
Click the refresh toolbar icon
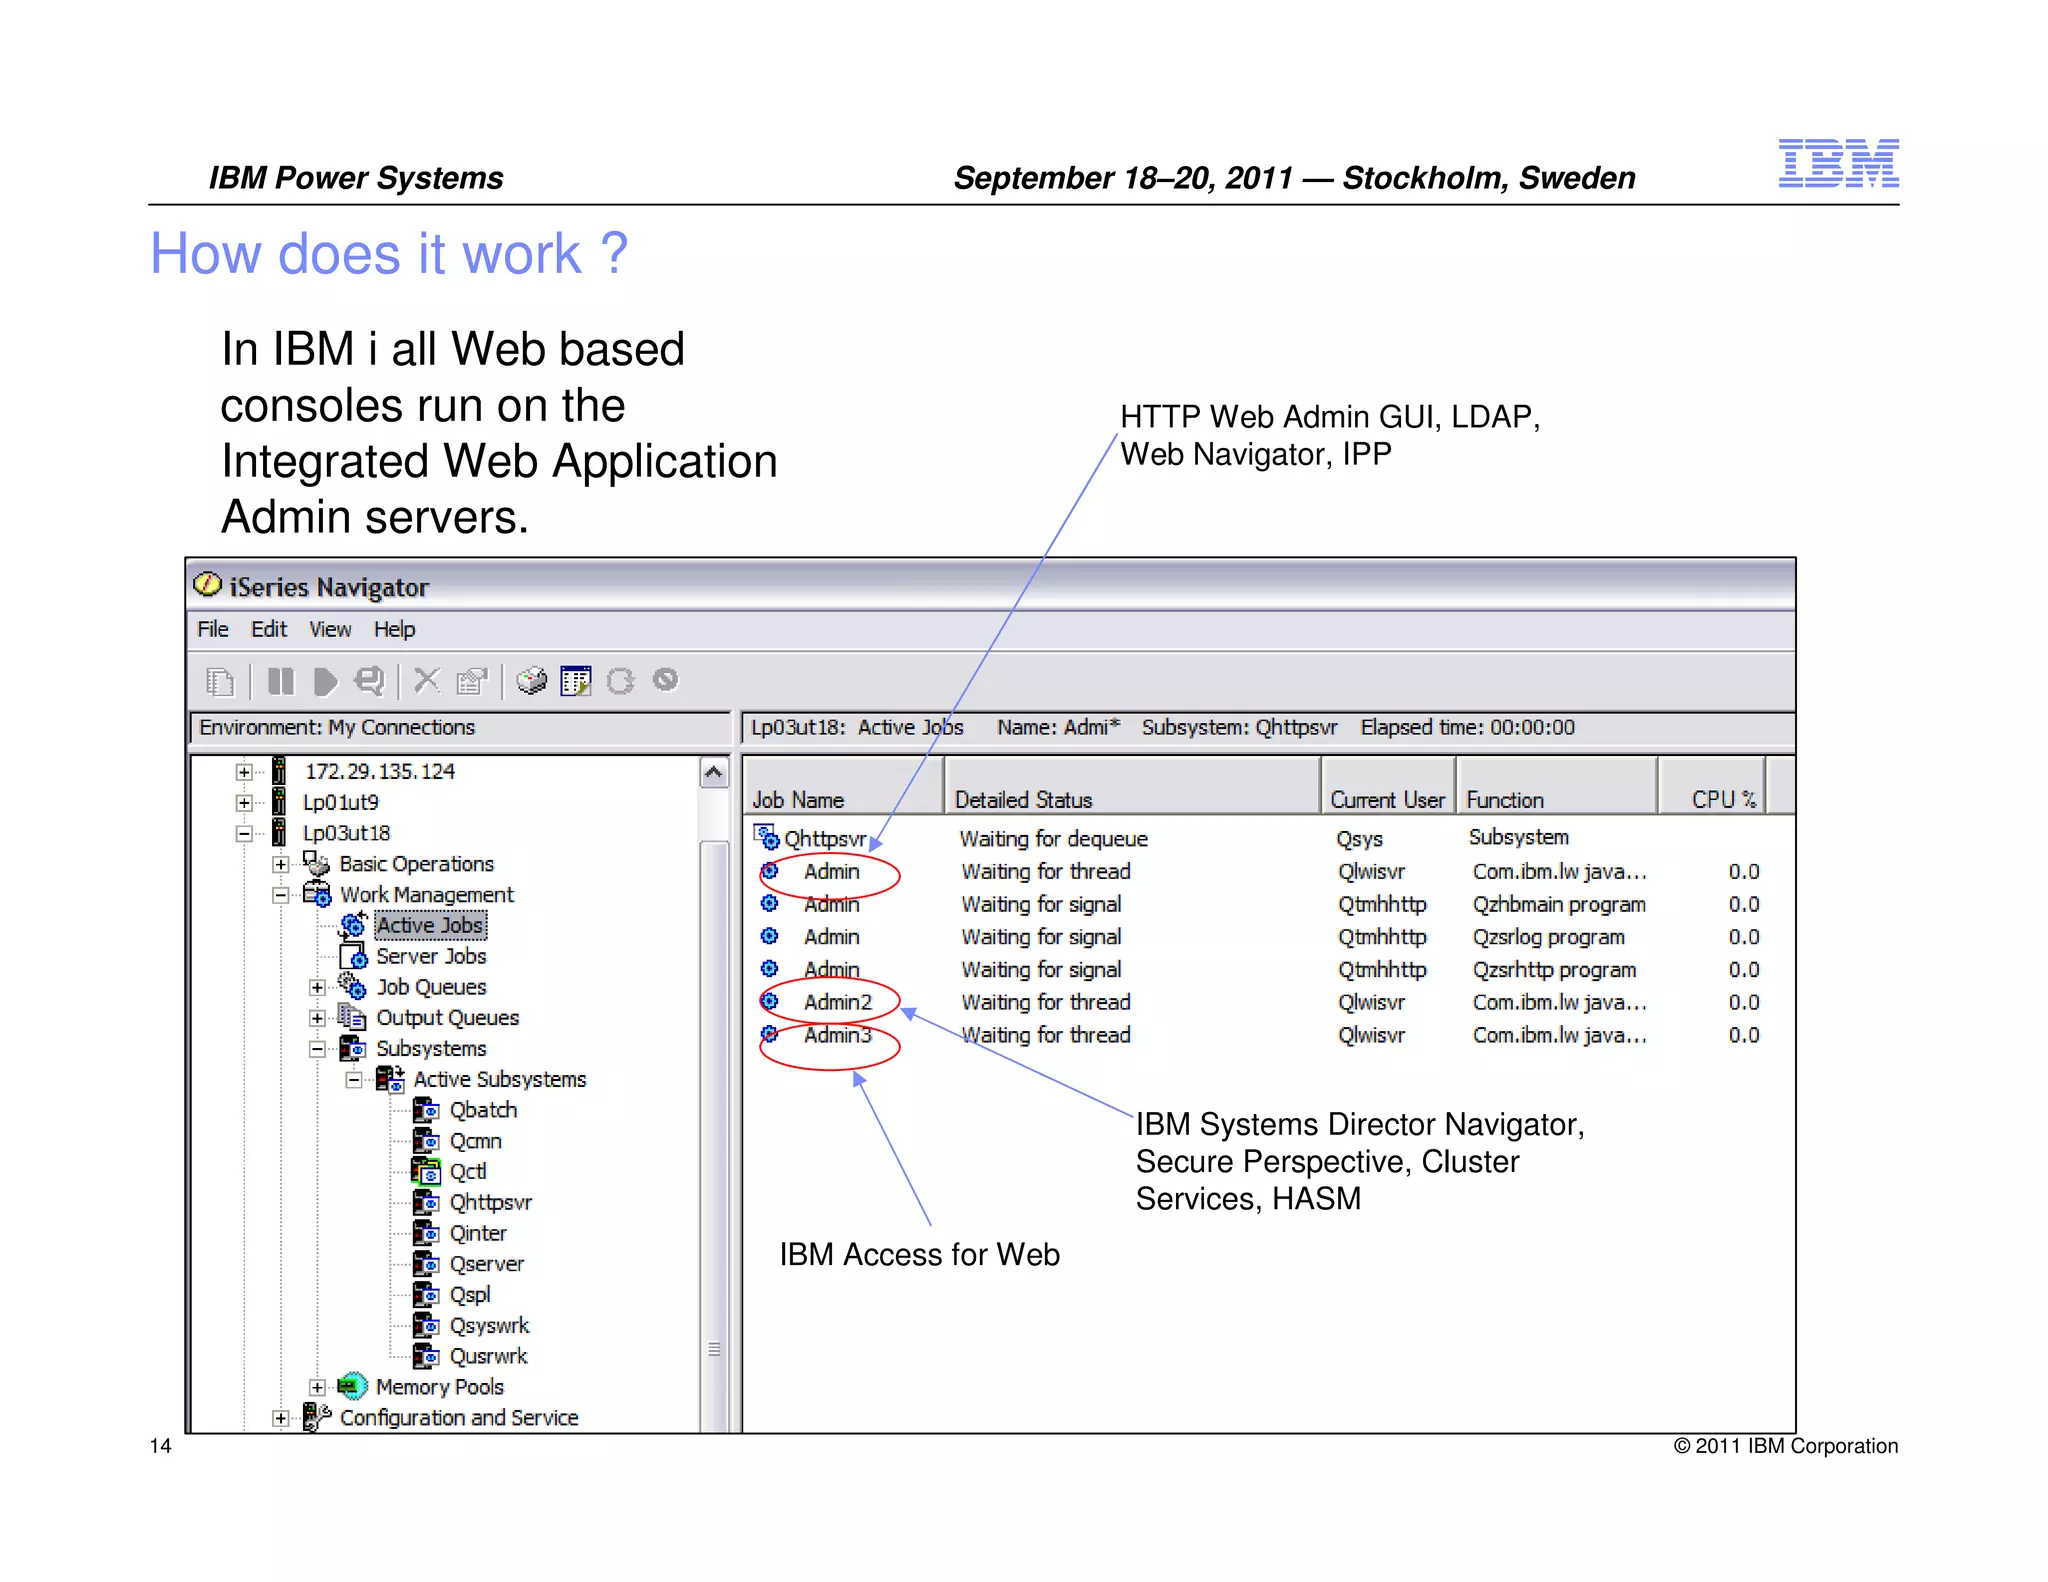point(621,682)
